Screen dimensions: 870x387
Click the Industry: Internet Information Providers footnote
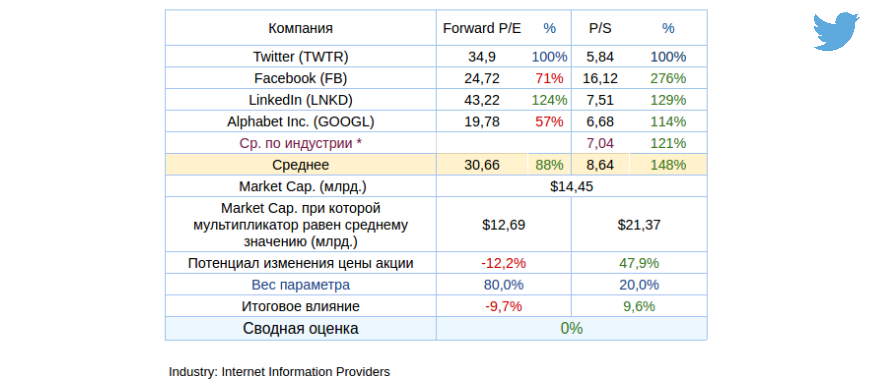click(280, 372)
